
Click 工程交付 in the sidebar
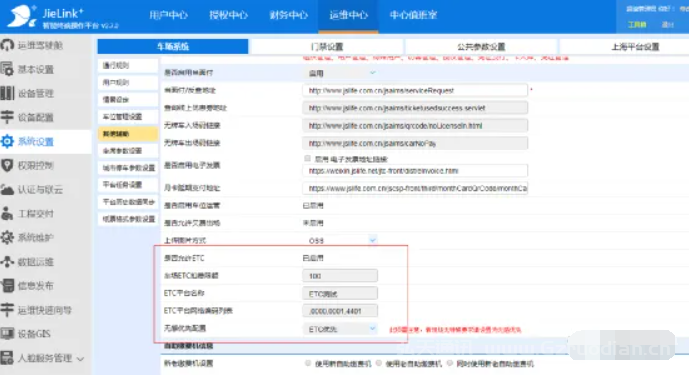pyautogui.click(x=36, y=214)
